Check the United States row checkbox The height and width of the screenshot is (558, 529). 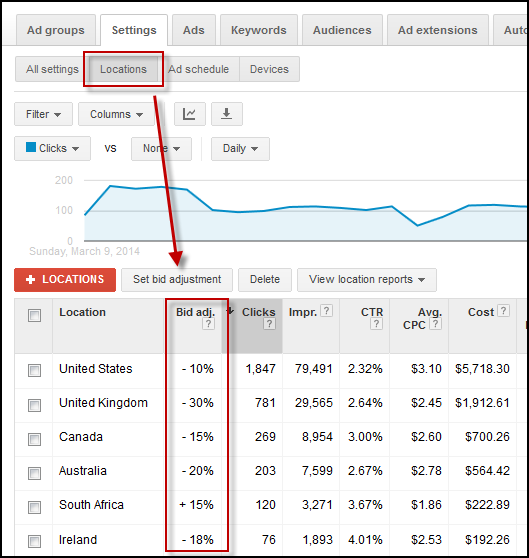[35, 370]
